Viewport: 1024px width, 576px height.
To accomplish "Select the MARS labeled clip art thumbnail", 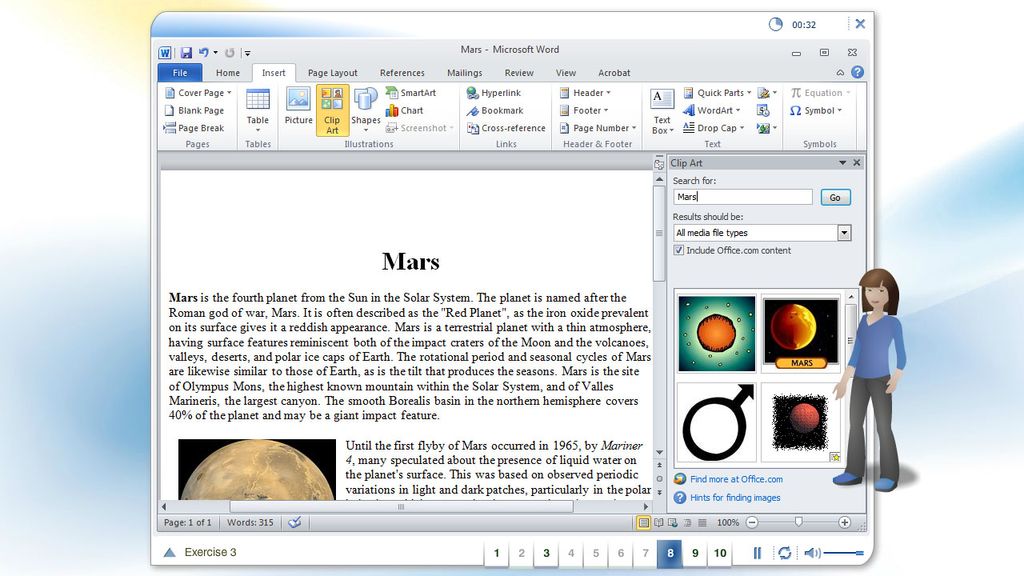I will [x=801, y=333].
